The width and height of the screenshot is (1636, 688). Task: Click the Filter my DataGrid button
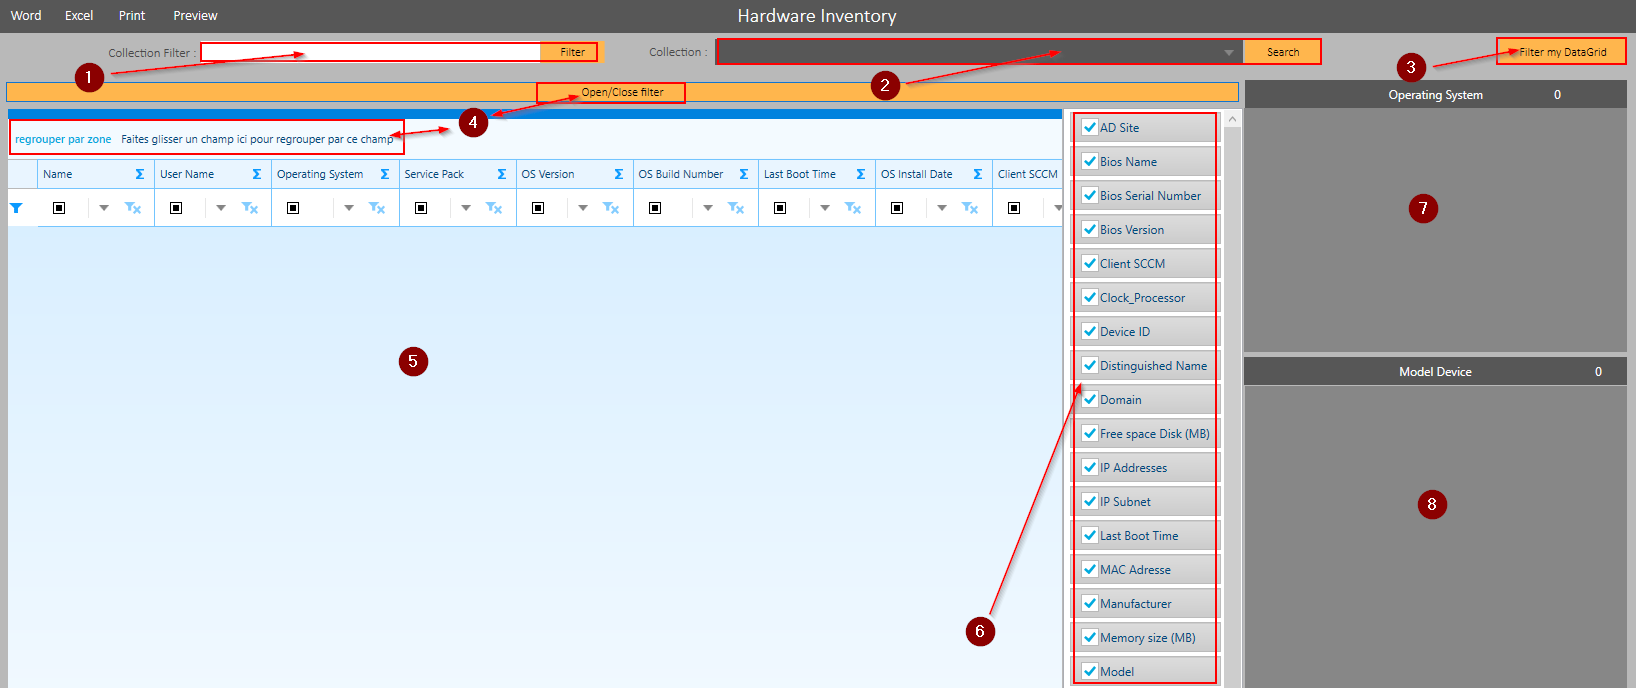pyautogui.click(x=1562, y=52)
